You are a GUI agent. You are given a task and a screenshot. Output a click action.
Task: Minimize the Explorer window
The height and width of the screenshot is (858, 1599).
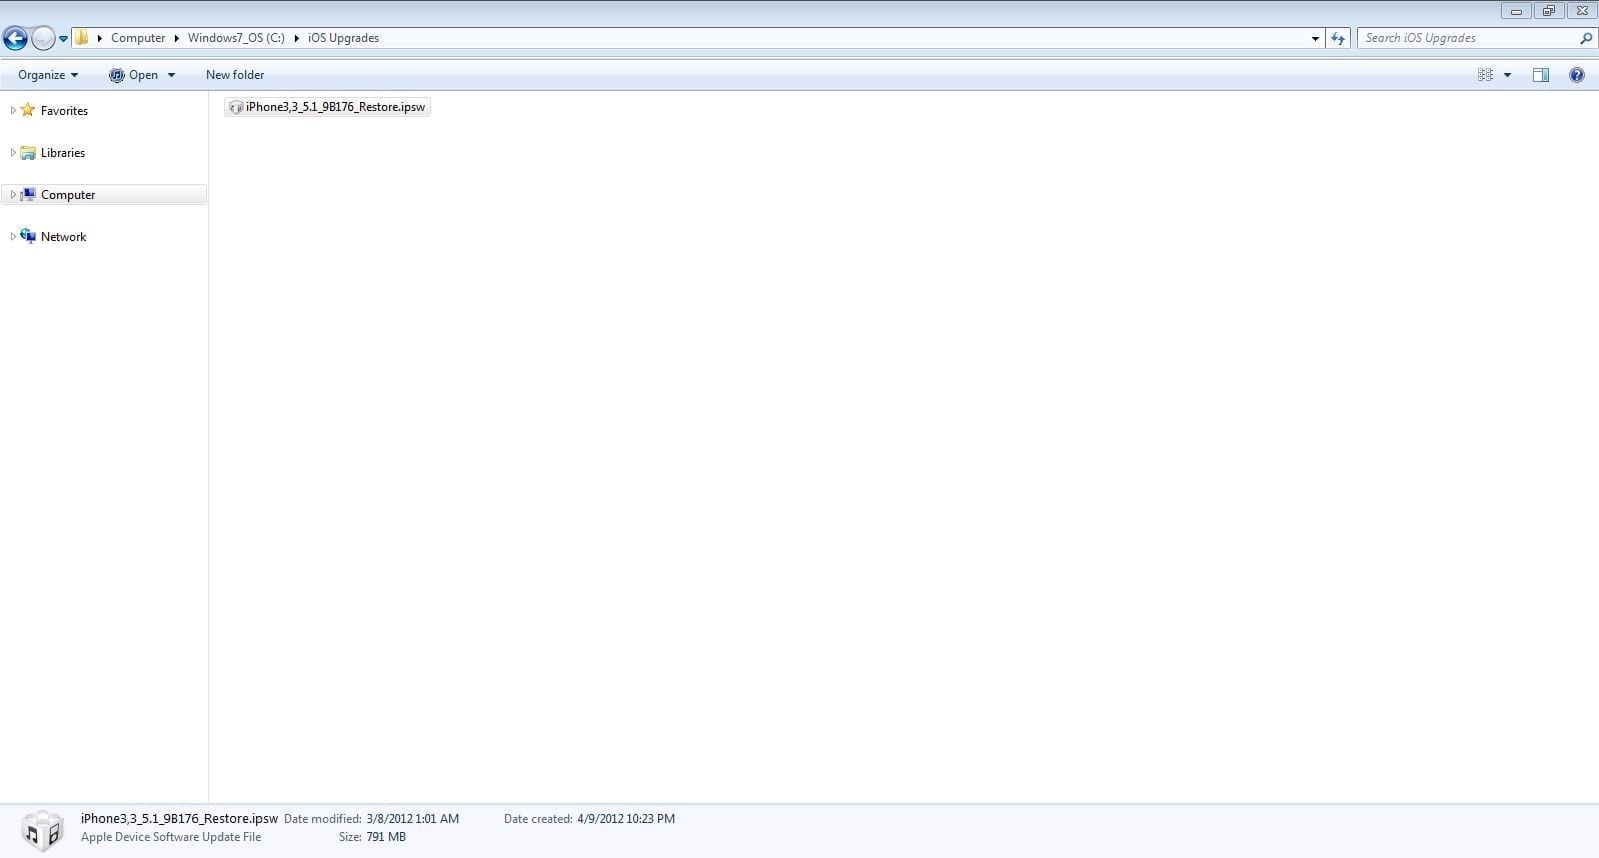[x=1516, y=11]
